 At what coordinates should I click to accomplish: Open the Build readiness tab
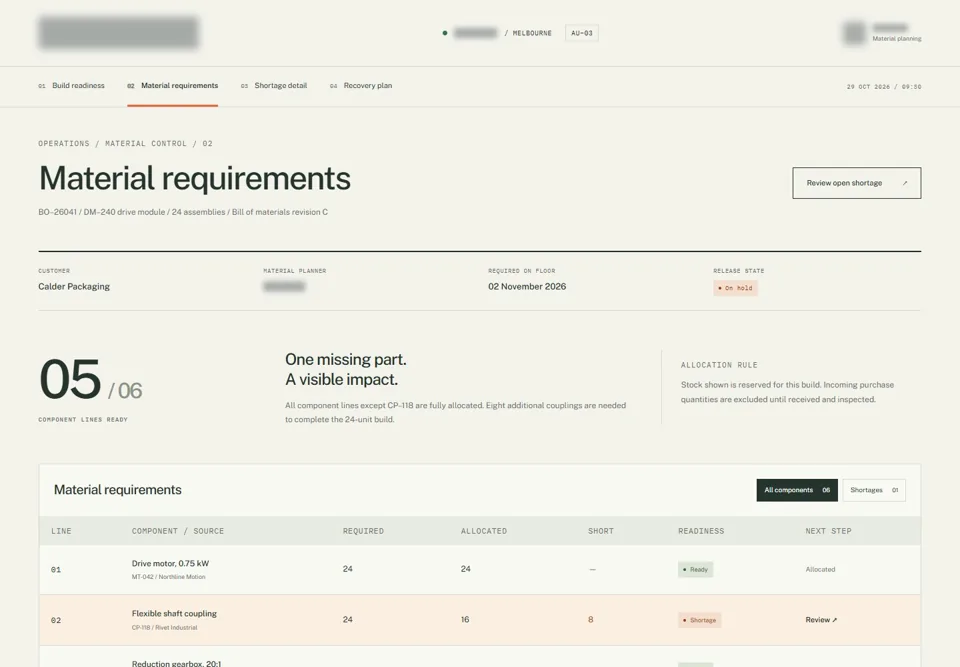(72, 86)
